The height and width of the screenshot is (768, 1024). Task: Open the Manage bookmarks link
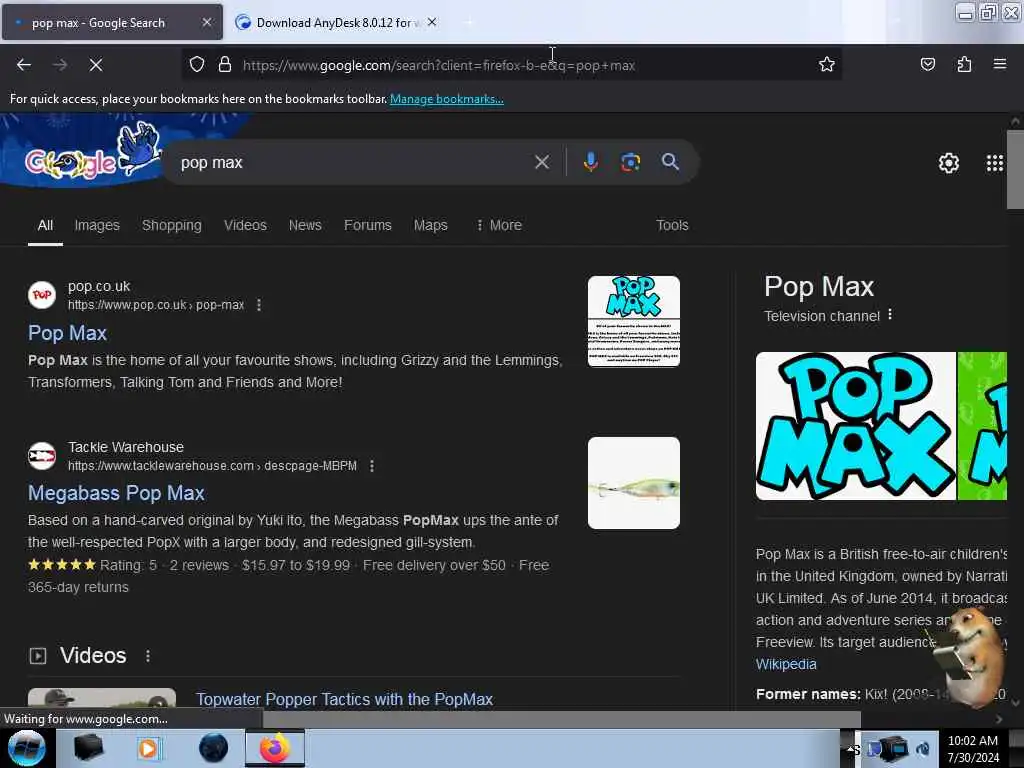coord(447,99)
